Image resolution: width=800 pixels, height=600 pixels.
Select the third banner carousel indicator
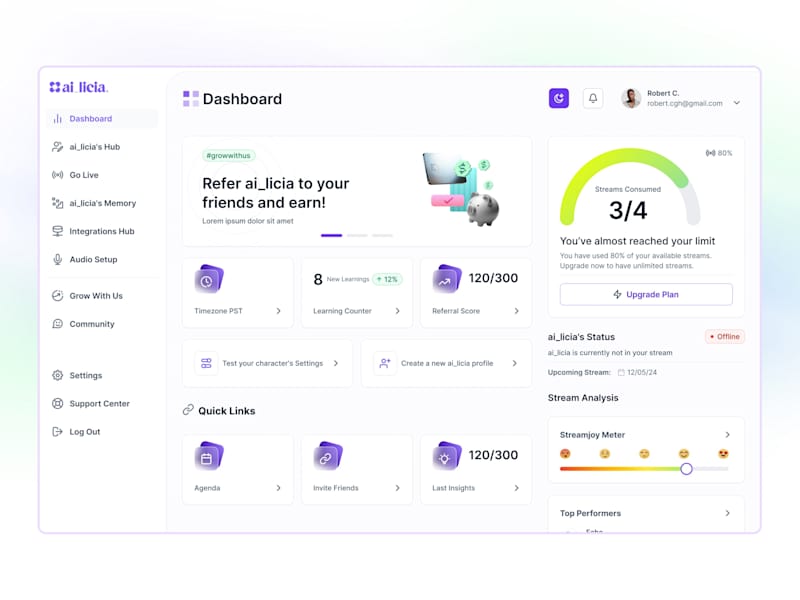pos(383,235)
